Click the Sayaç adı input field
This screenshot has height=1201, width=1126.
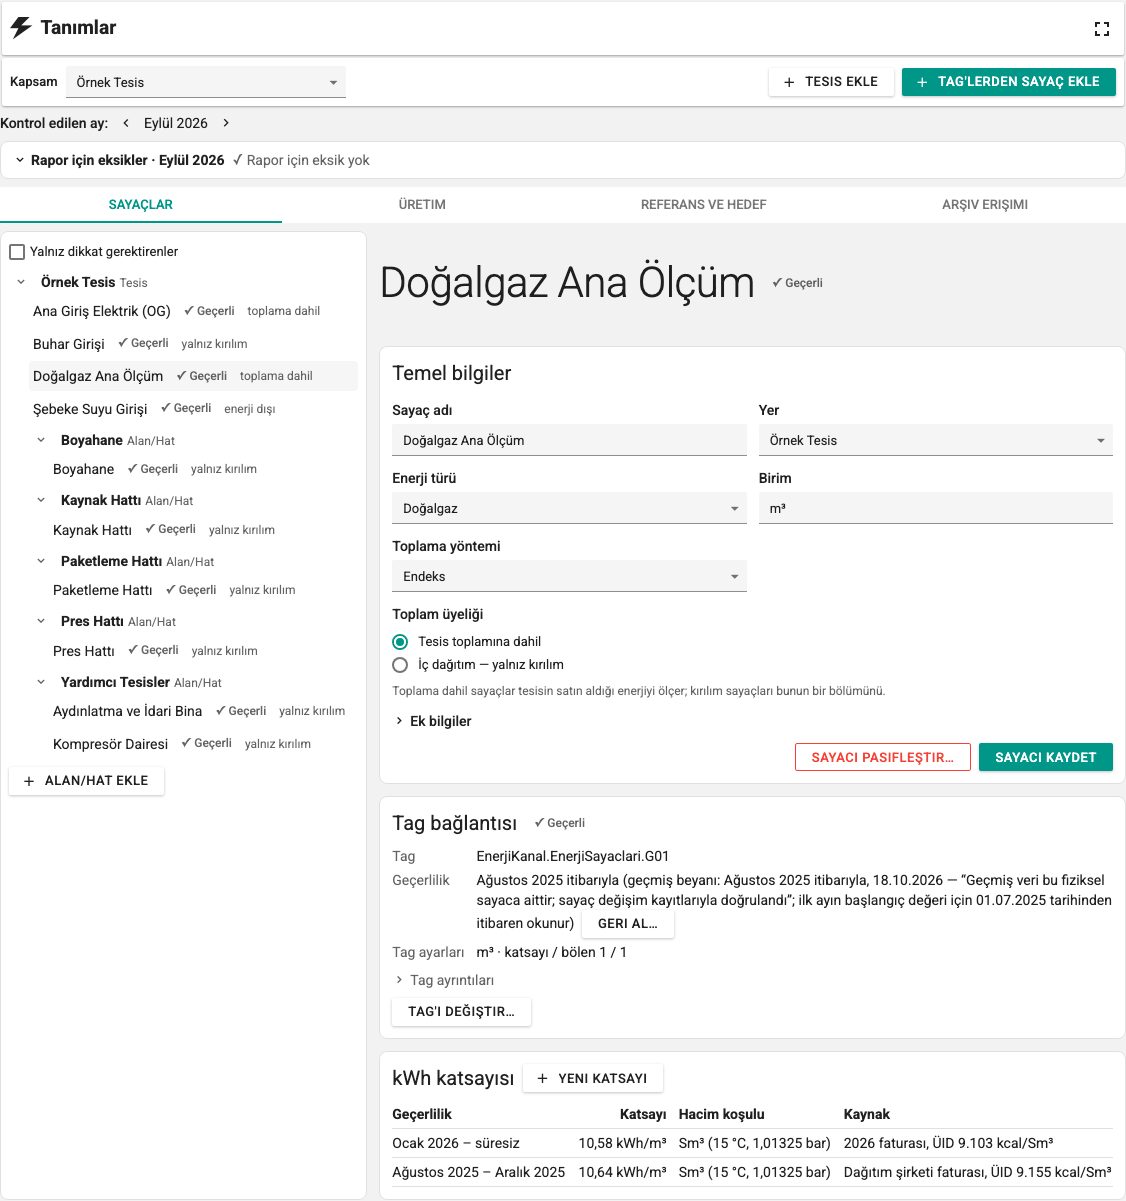click(x=569, y=440)
